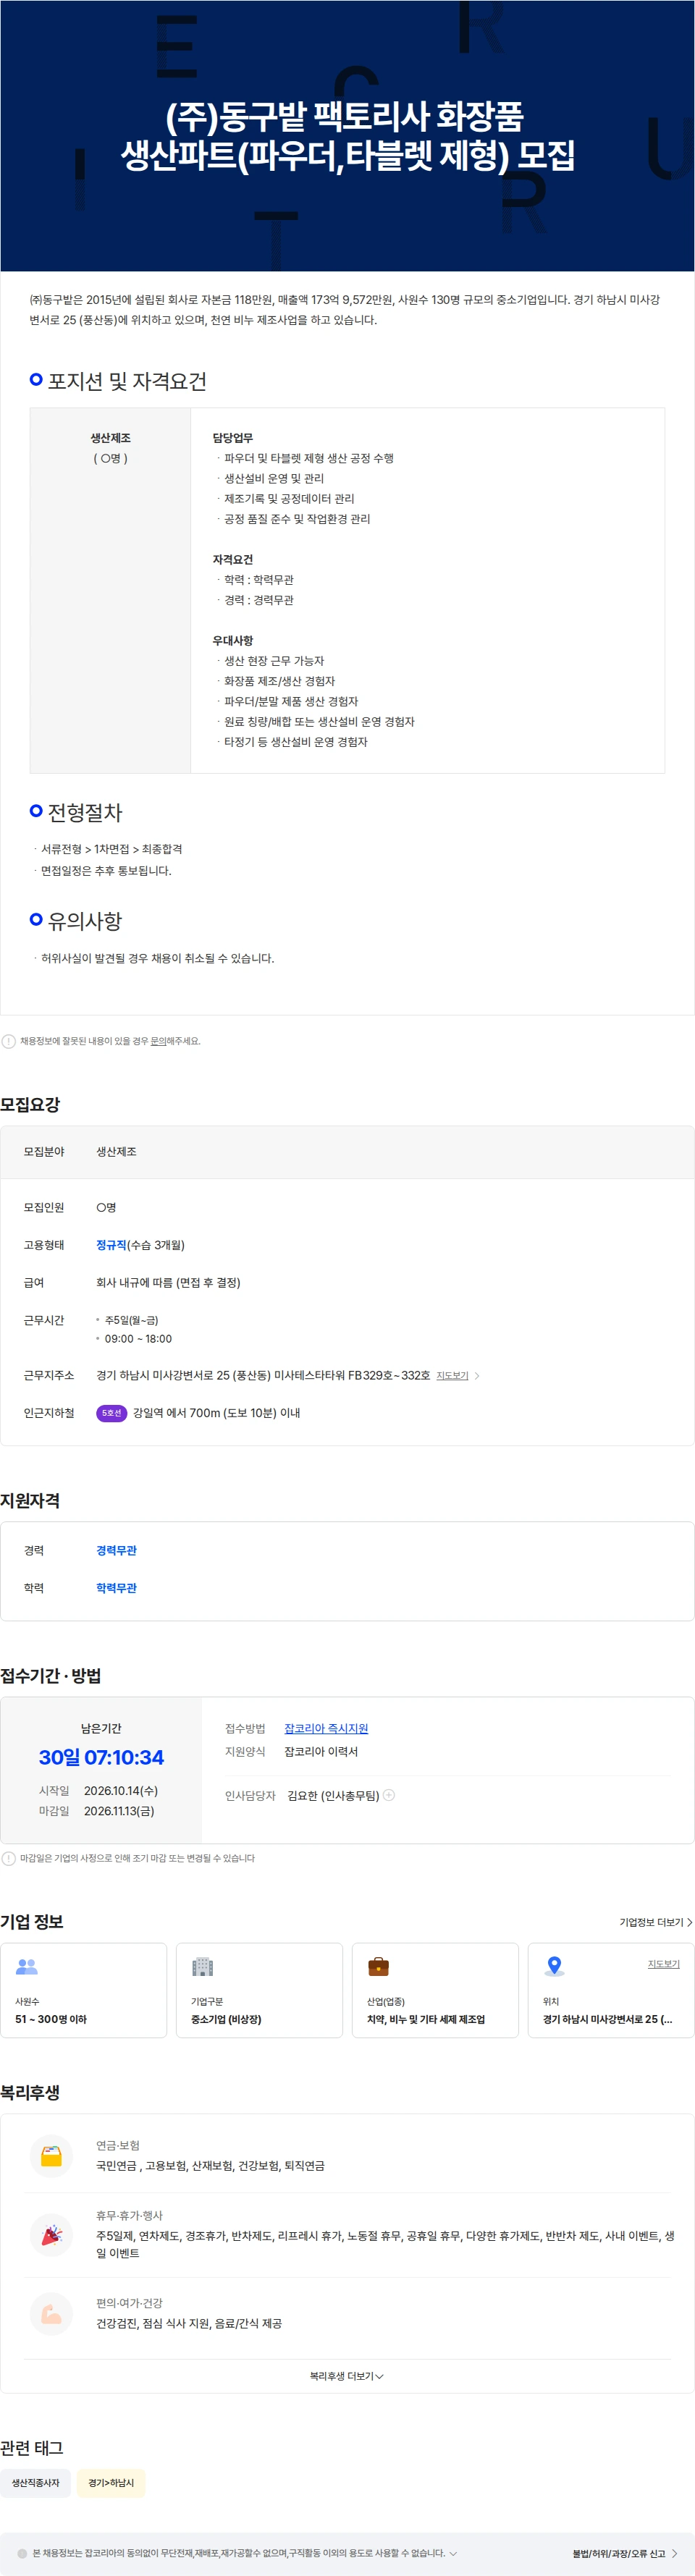The image size is (695, 2576).
Task: Click the 사원수 51 ~ 300명 이하 card
Action: (x=84, y=1989)
